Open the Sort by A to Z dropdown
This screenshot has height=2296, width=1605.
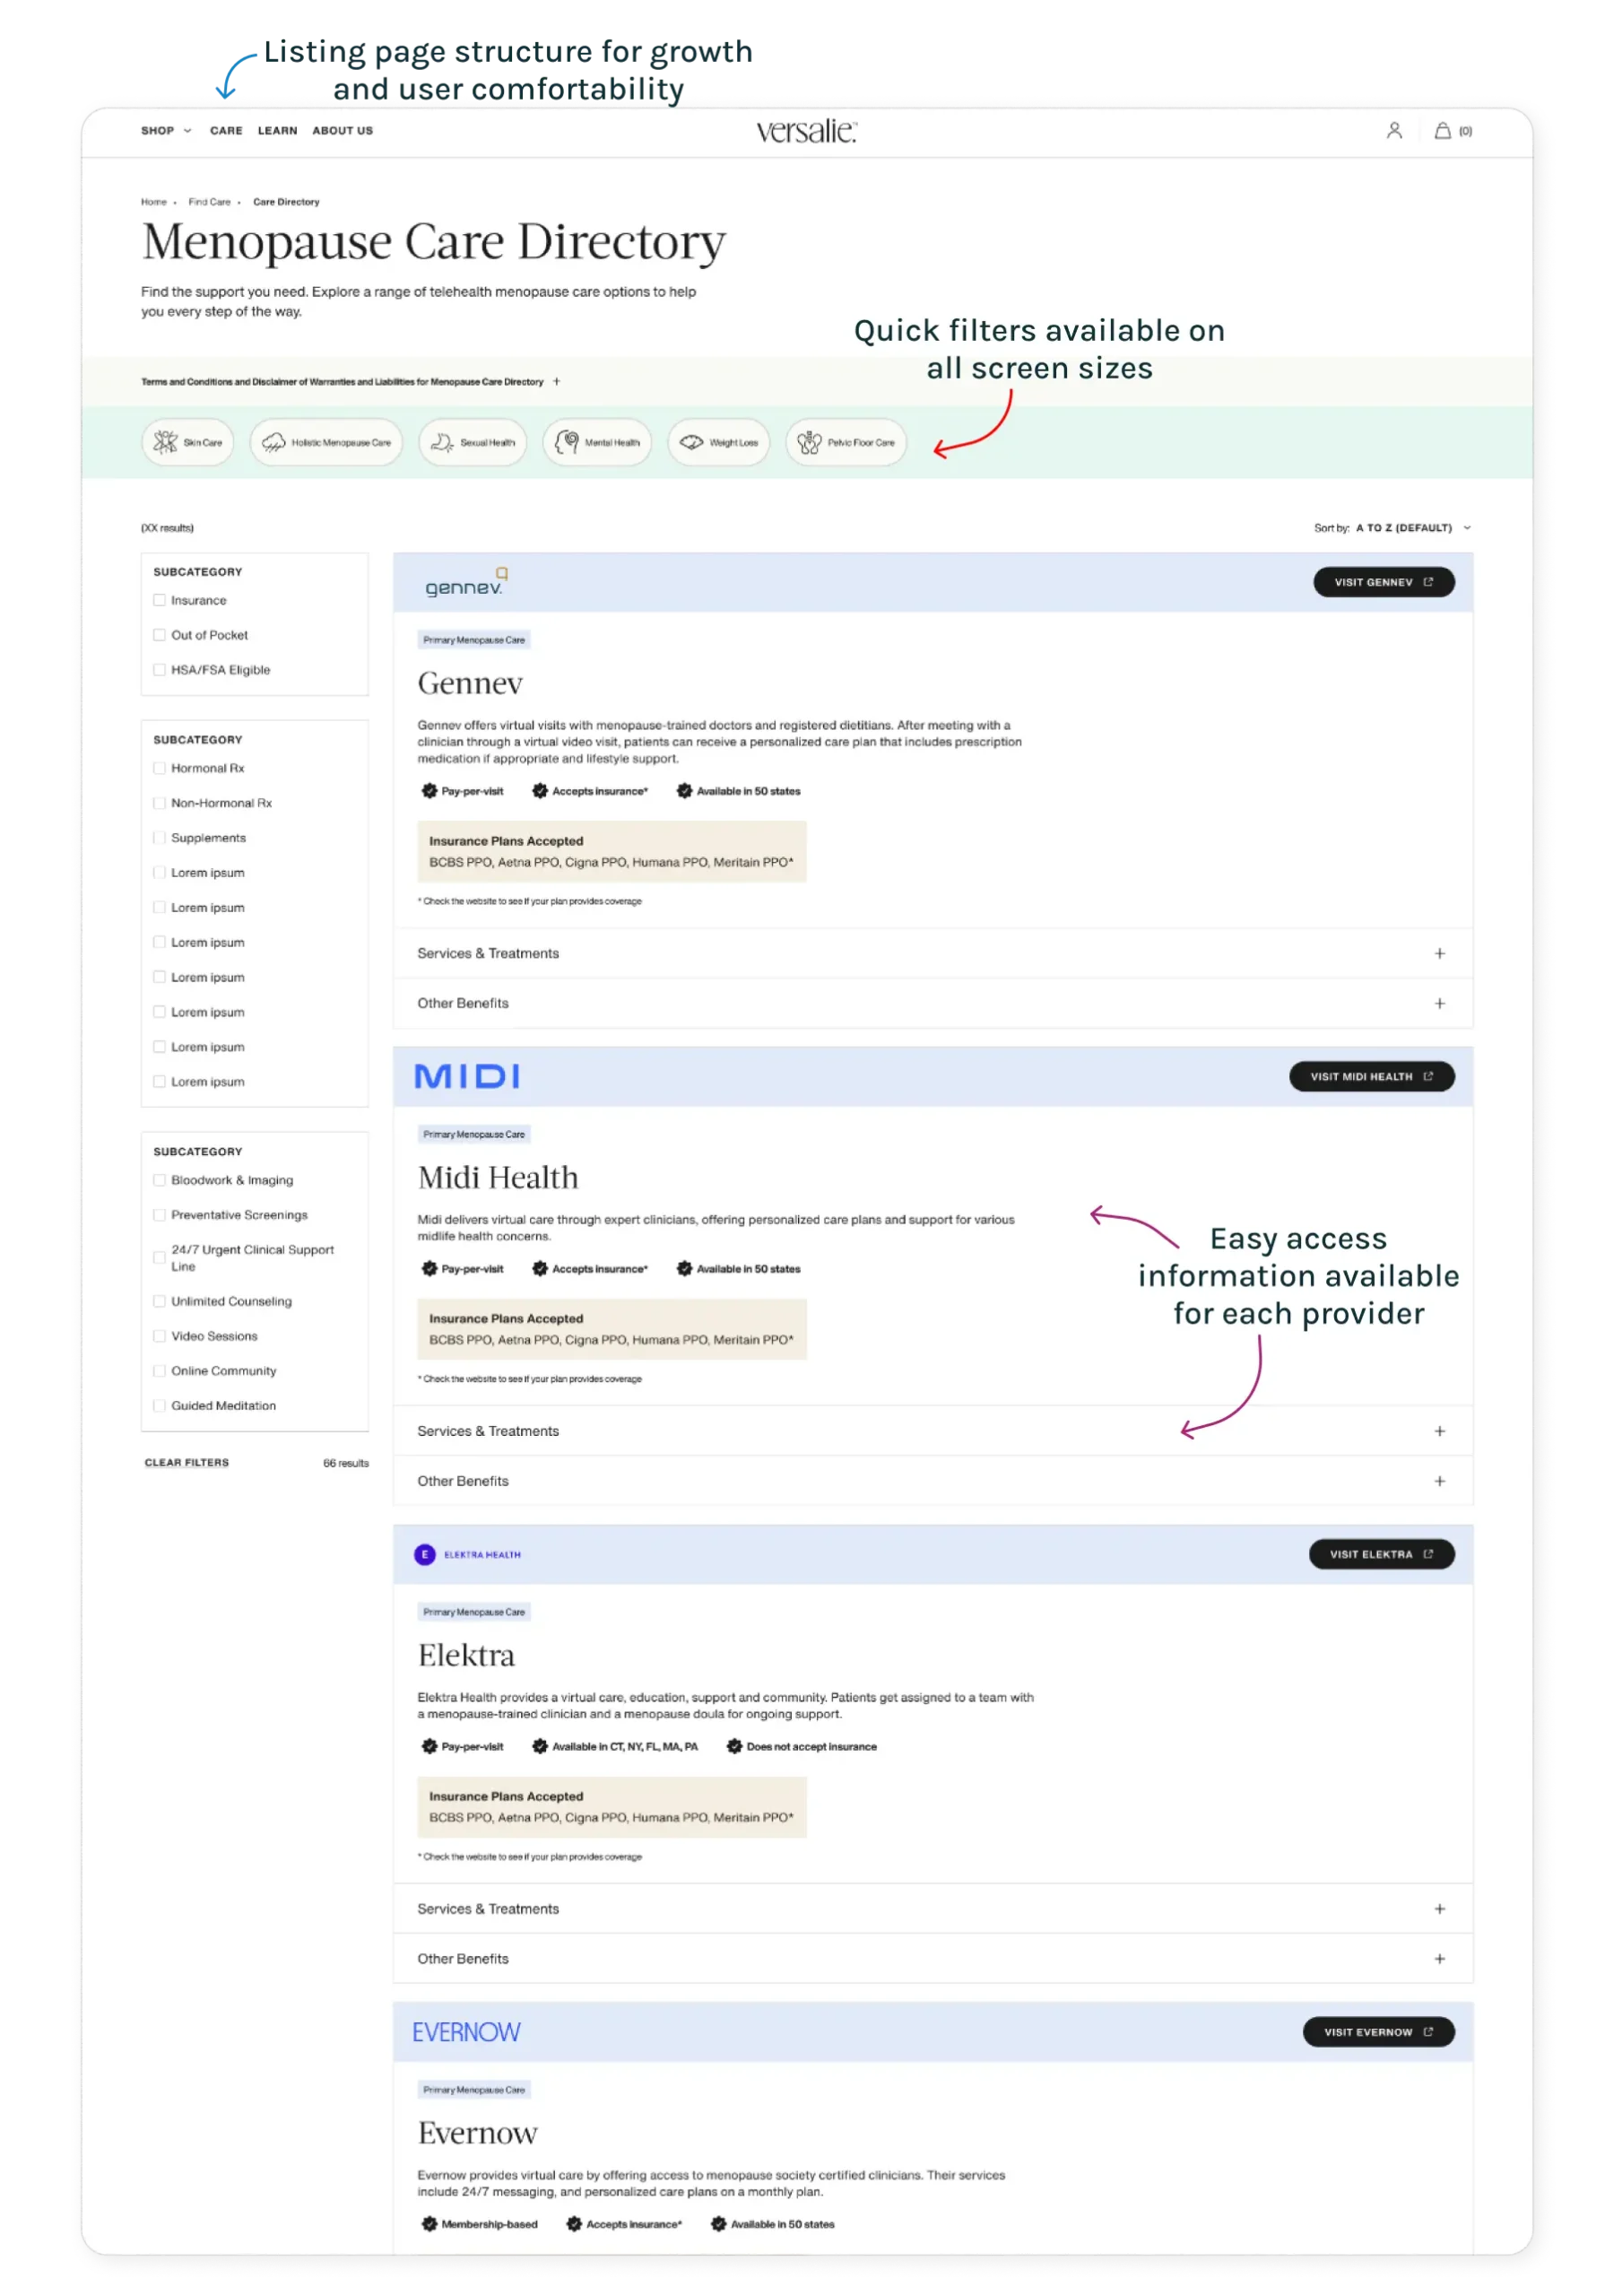[1412, 528]
